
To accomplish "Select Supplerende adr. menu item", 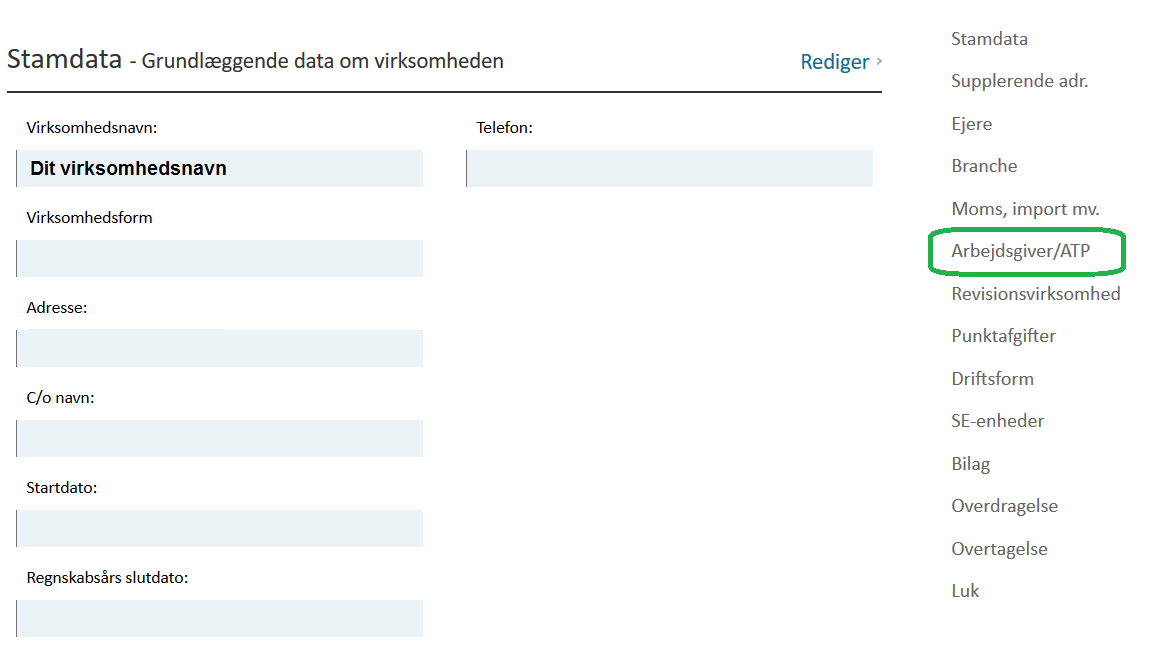I will click(x=1019, y=81).
